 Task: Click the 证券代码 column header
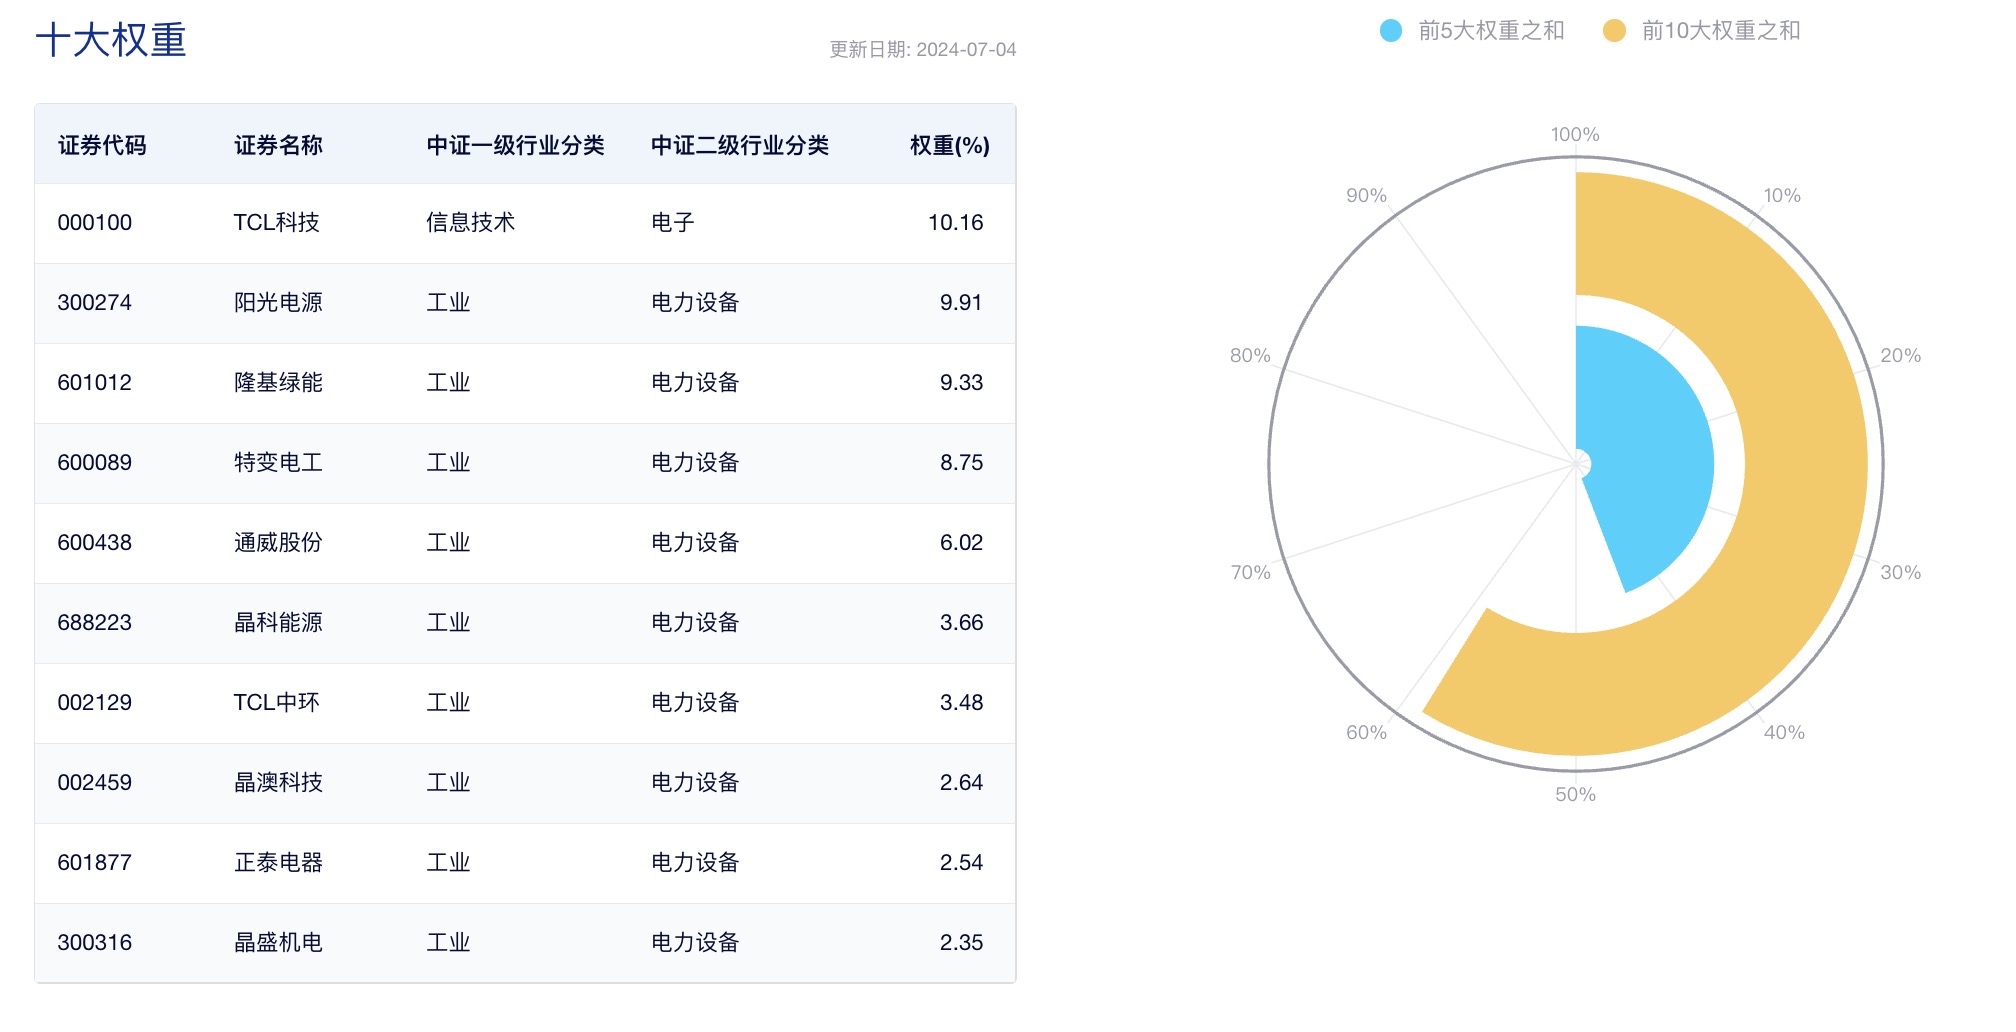coord(102,145)
